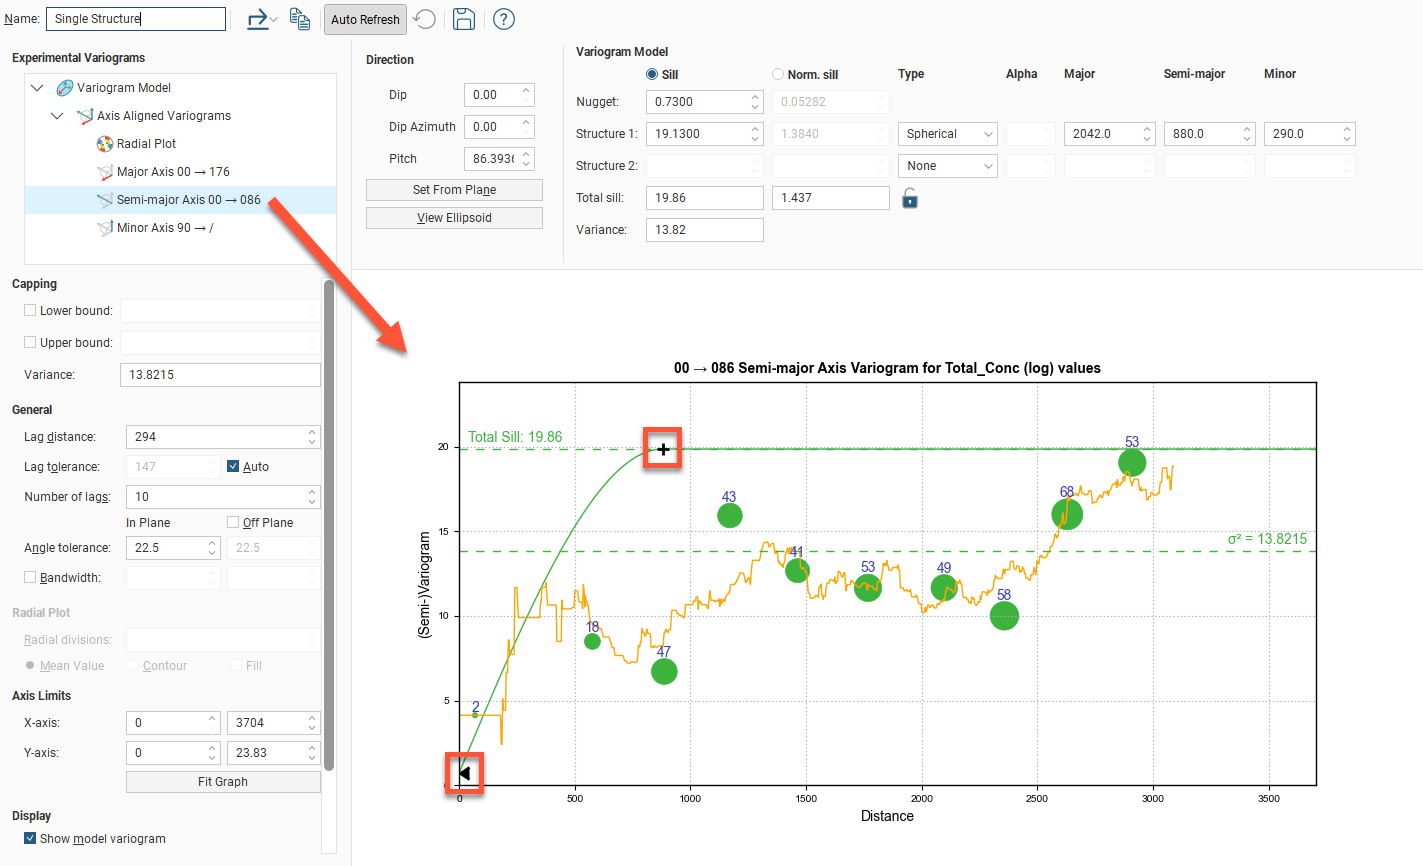Click the refresh arrow icon
Viewport: 1423px width, 866px height.
click(x=424, y=19)
